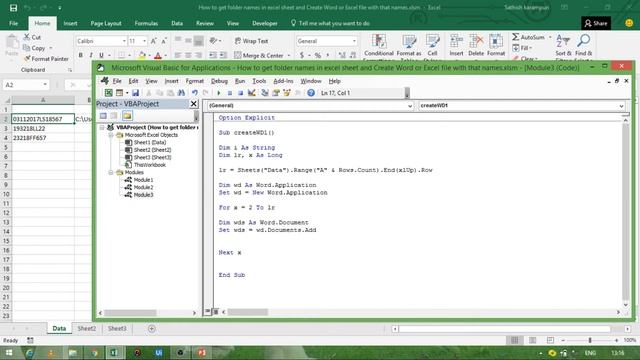The height and width of the screenshot is (360, 640).
Task: Toggle Wrap Text in Excel ribbon
Action: pyautogui.click(x=251, y=41)
